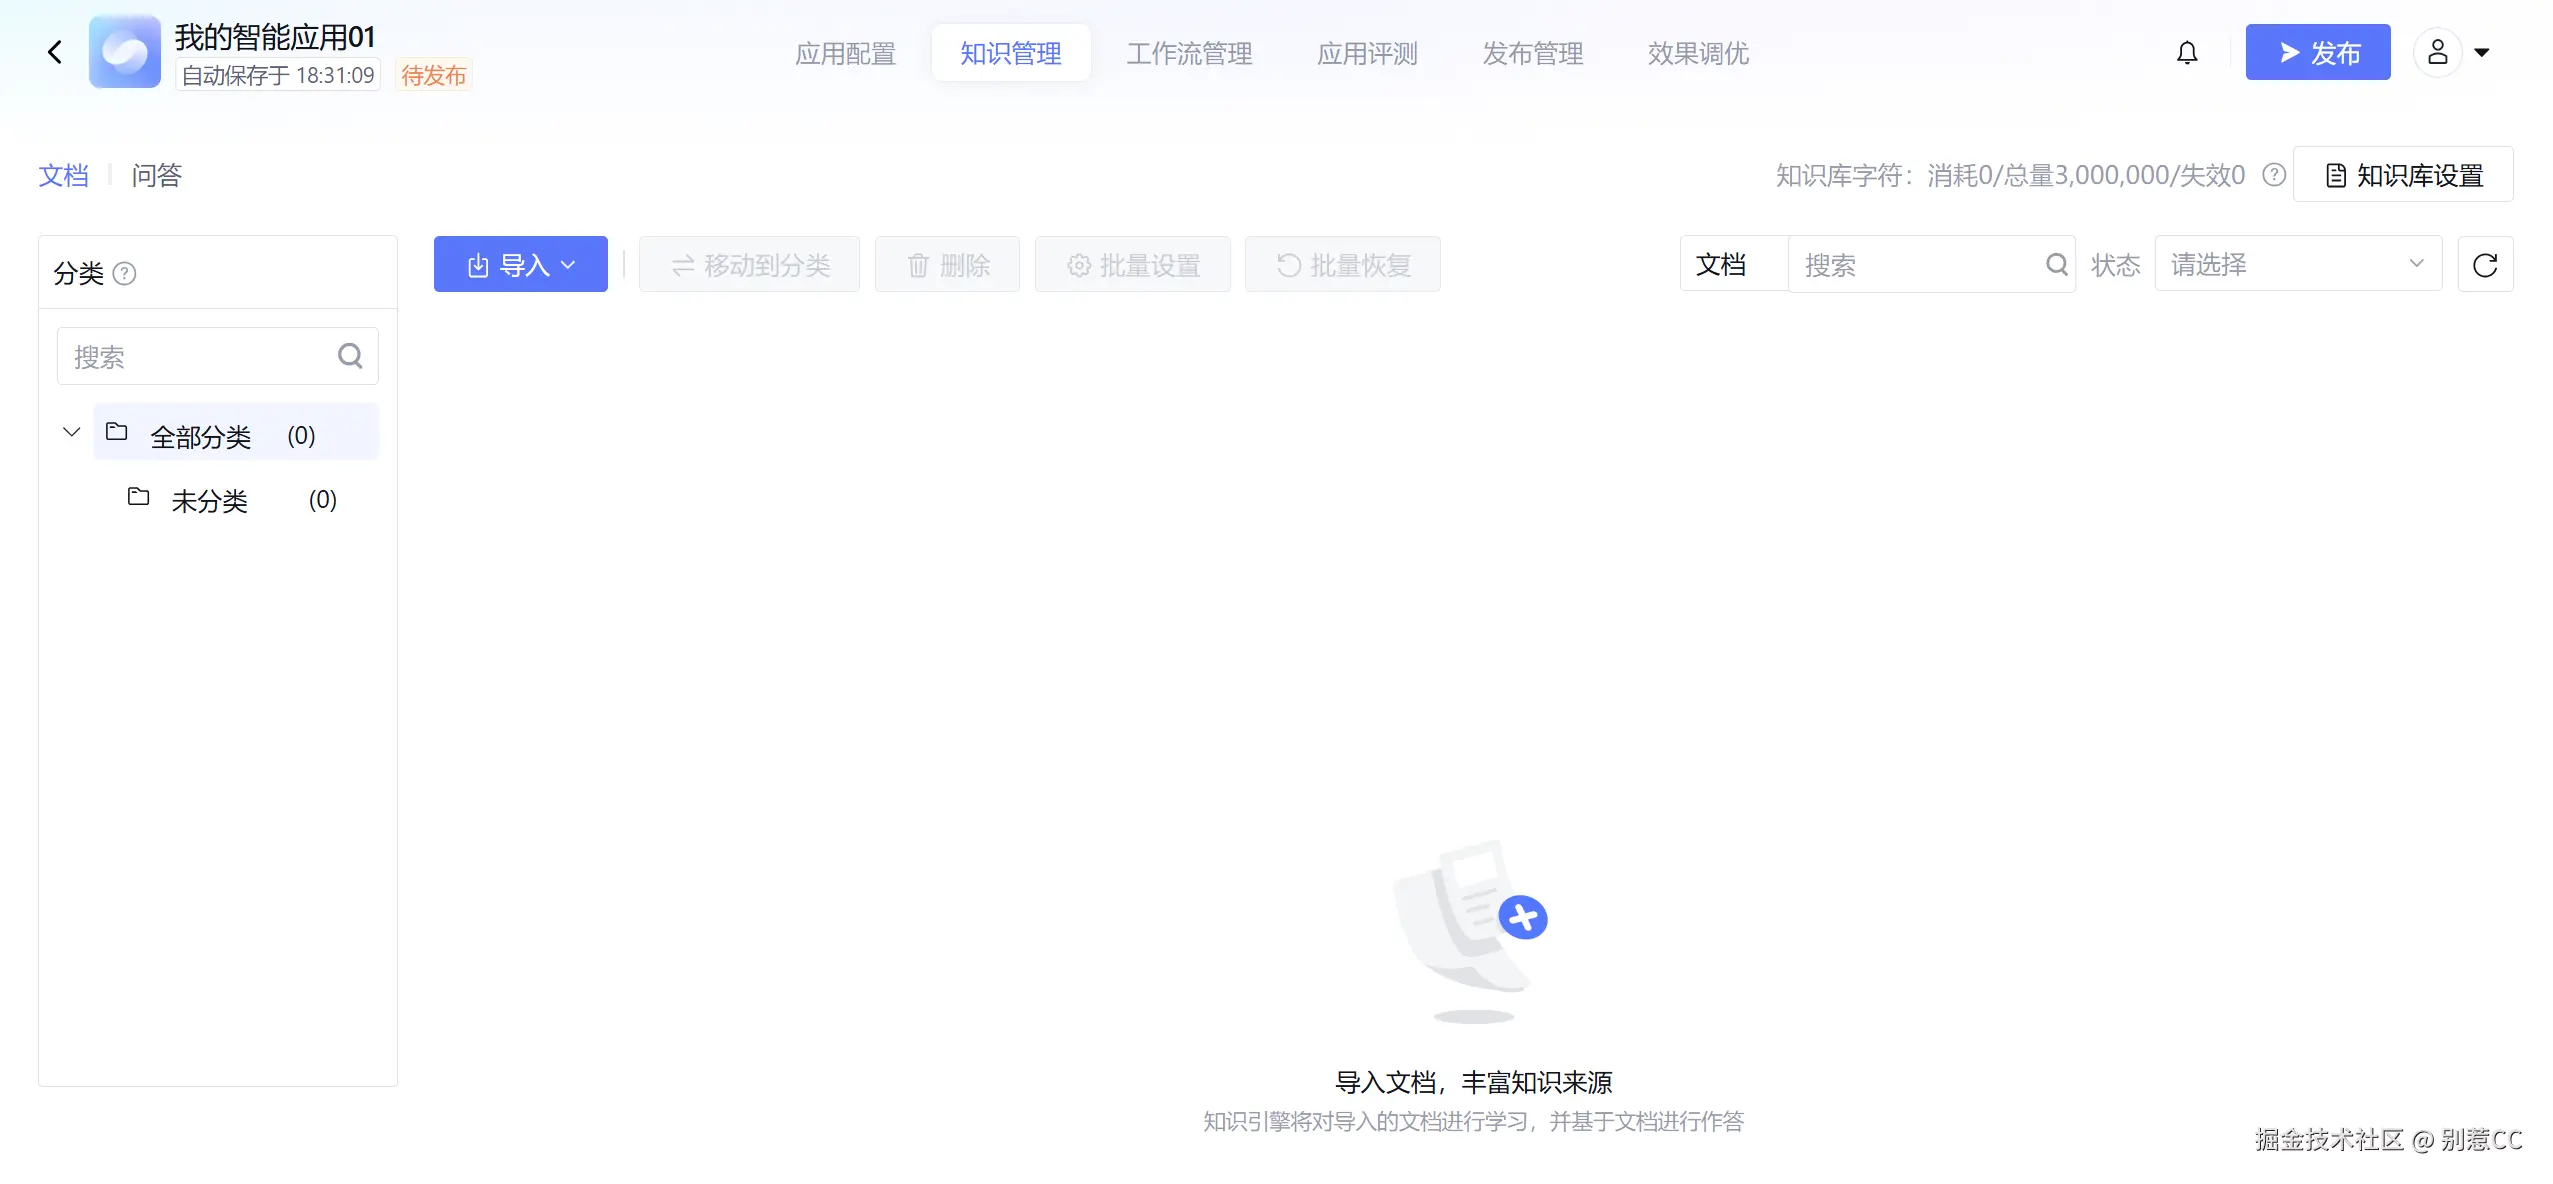The height and width of the screenshot is (1184, 2553).
Task: Open the 导入 dropdown button
Action: [x=520, y=265]
